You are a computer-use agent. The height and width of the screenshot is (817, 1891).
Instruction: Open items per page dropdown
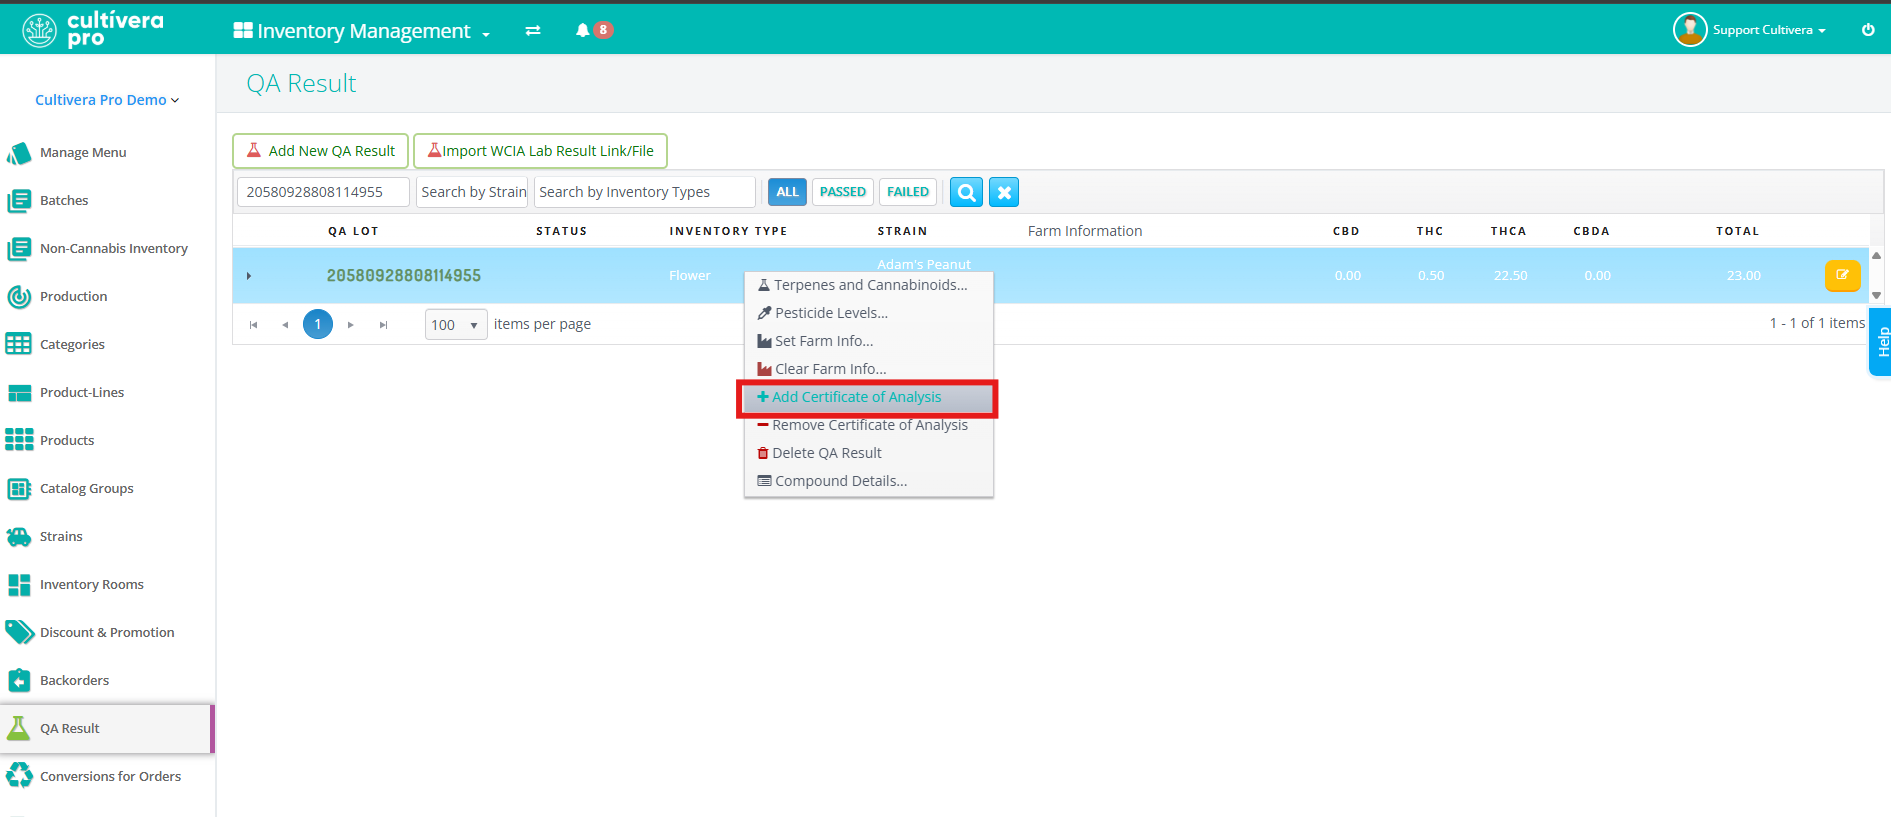(456, 325)
